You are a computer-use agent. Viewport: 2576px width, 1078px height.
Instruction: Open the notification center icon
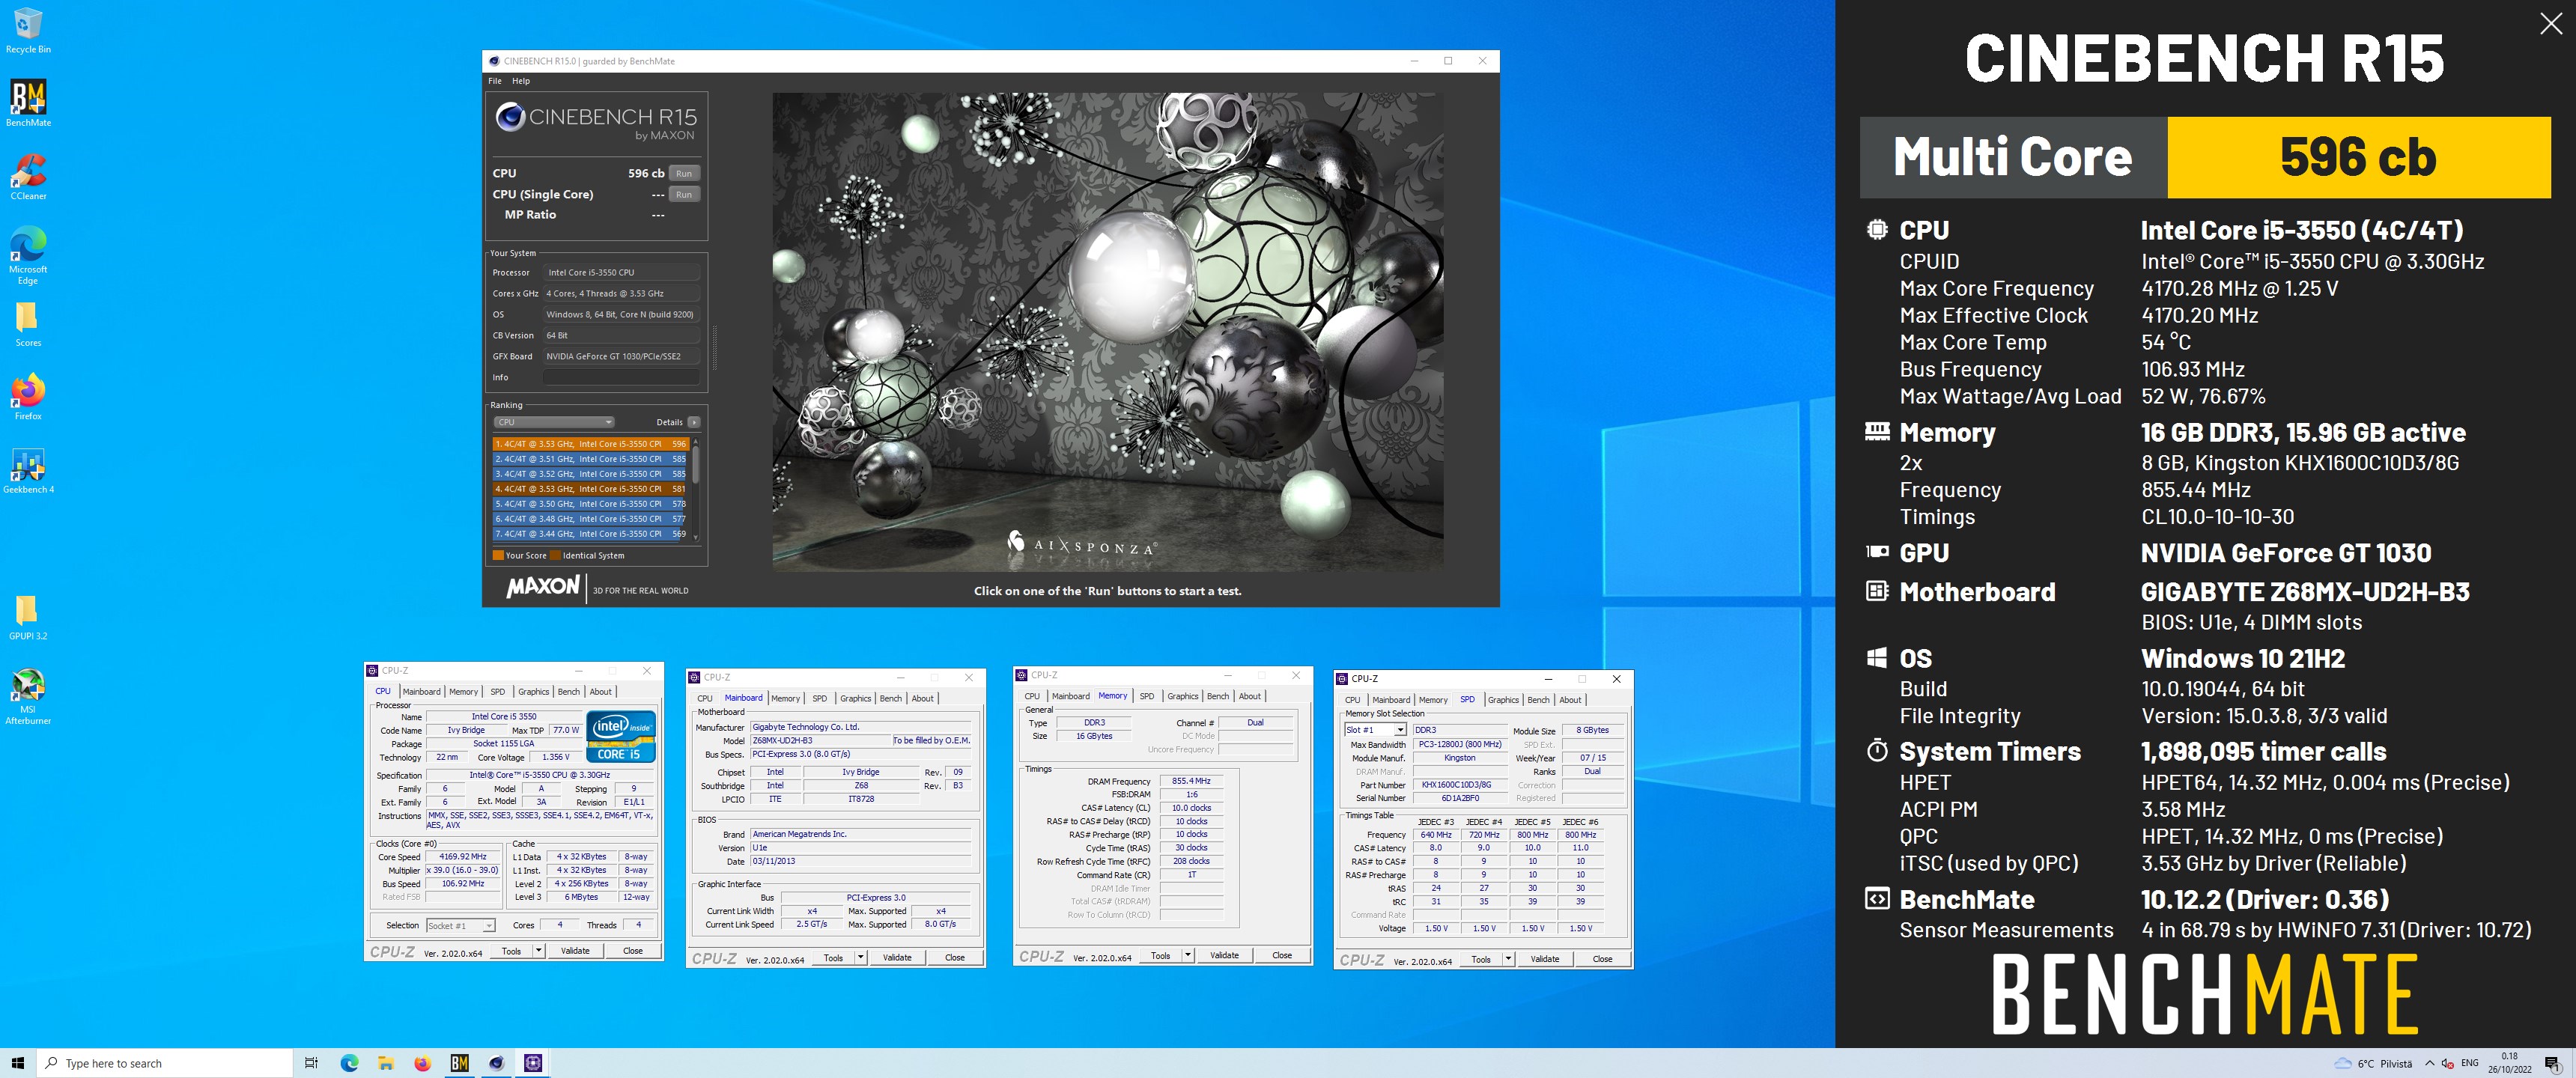pos(2551,1063)
